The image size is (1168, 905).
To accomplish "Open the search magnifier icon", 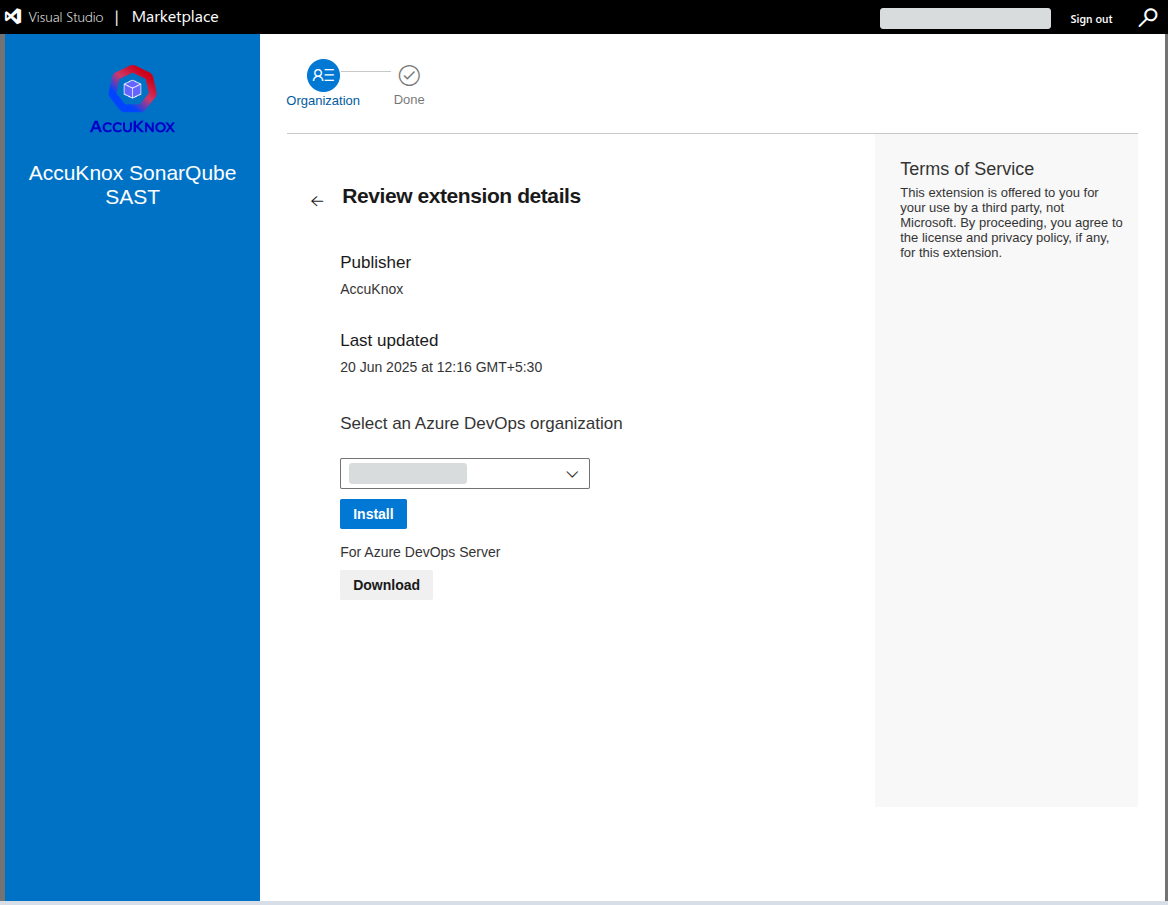I will pyautogui.click(x=1147, y=18).
